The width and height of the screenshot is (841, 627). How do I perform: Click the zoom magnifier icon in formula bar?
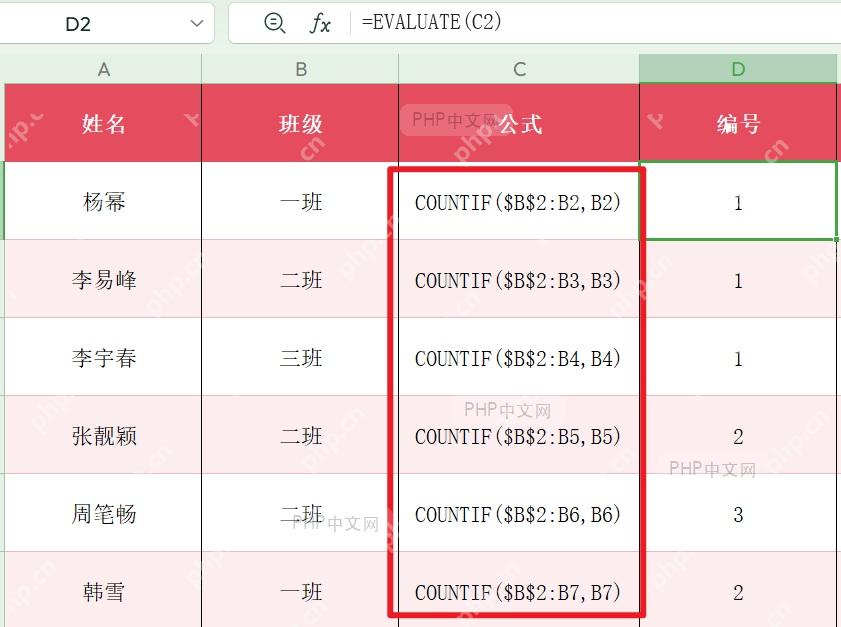pyautogui.click(x=275, y=23)
